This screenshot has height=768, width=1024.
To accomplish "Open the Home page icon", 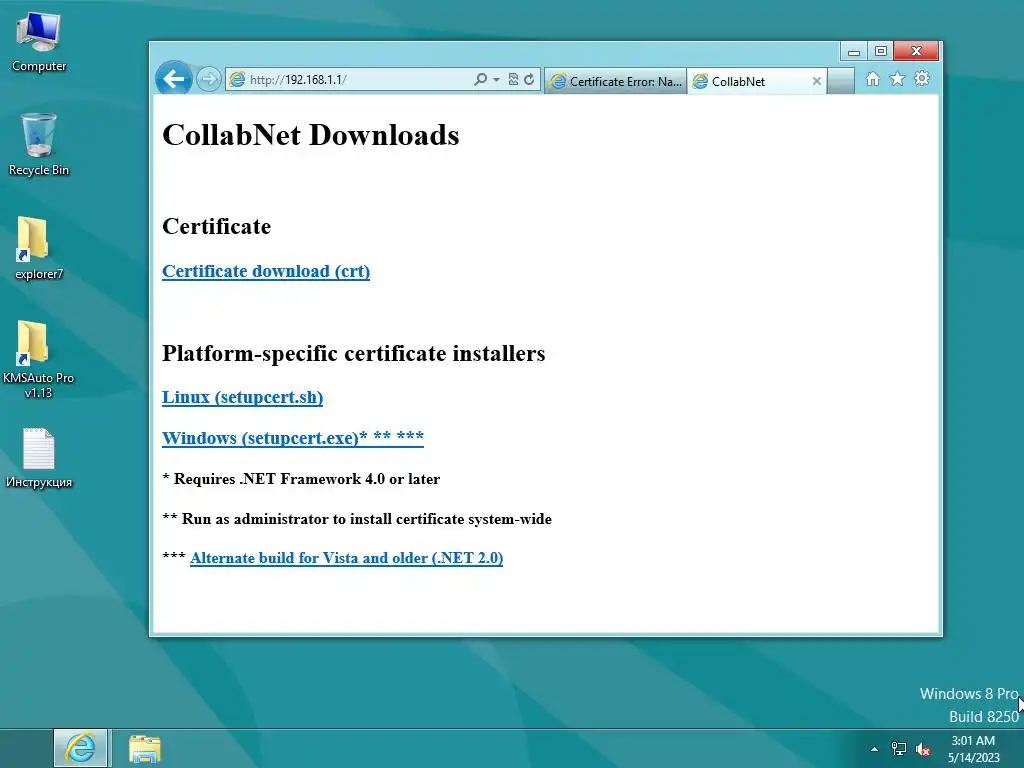I will point(872,79).
